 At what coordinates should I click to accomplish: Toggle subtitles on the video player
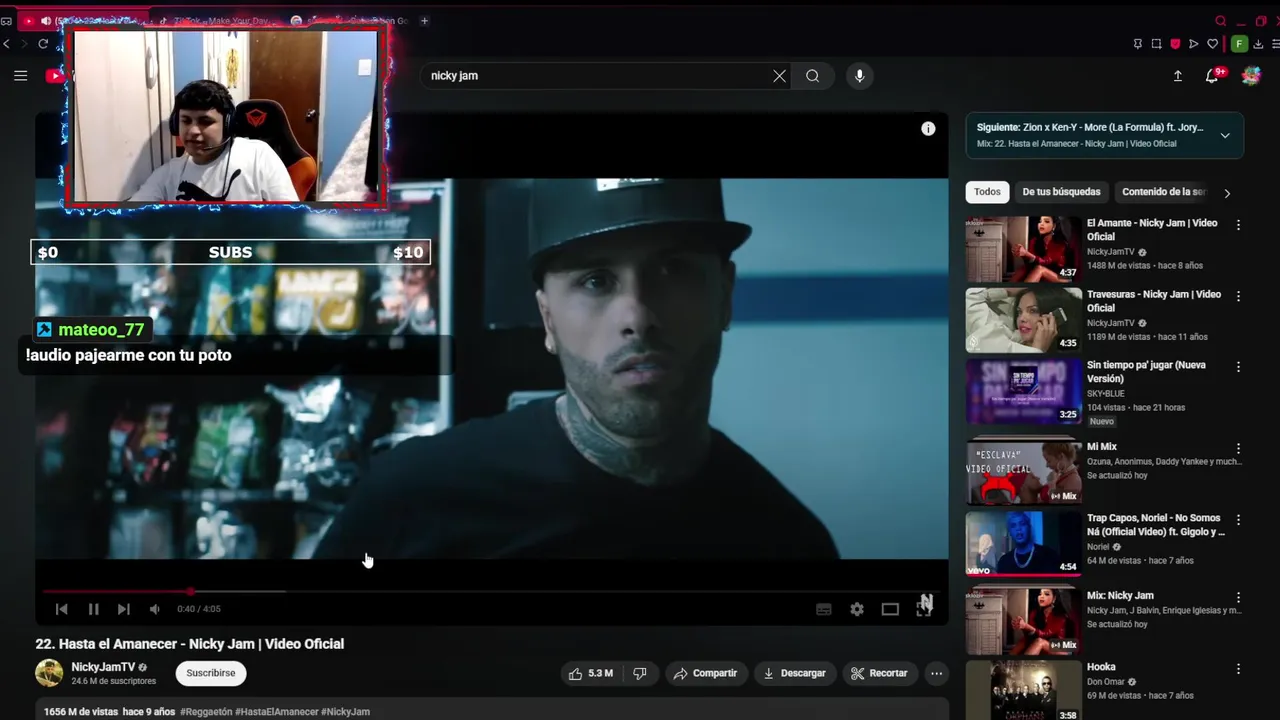click(x=824, y=609)
